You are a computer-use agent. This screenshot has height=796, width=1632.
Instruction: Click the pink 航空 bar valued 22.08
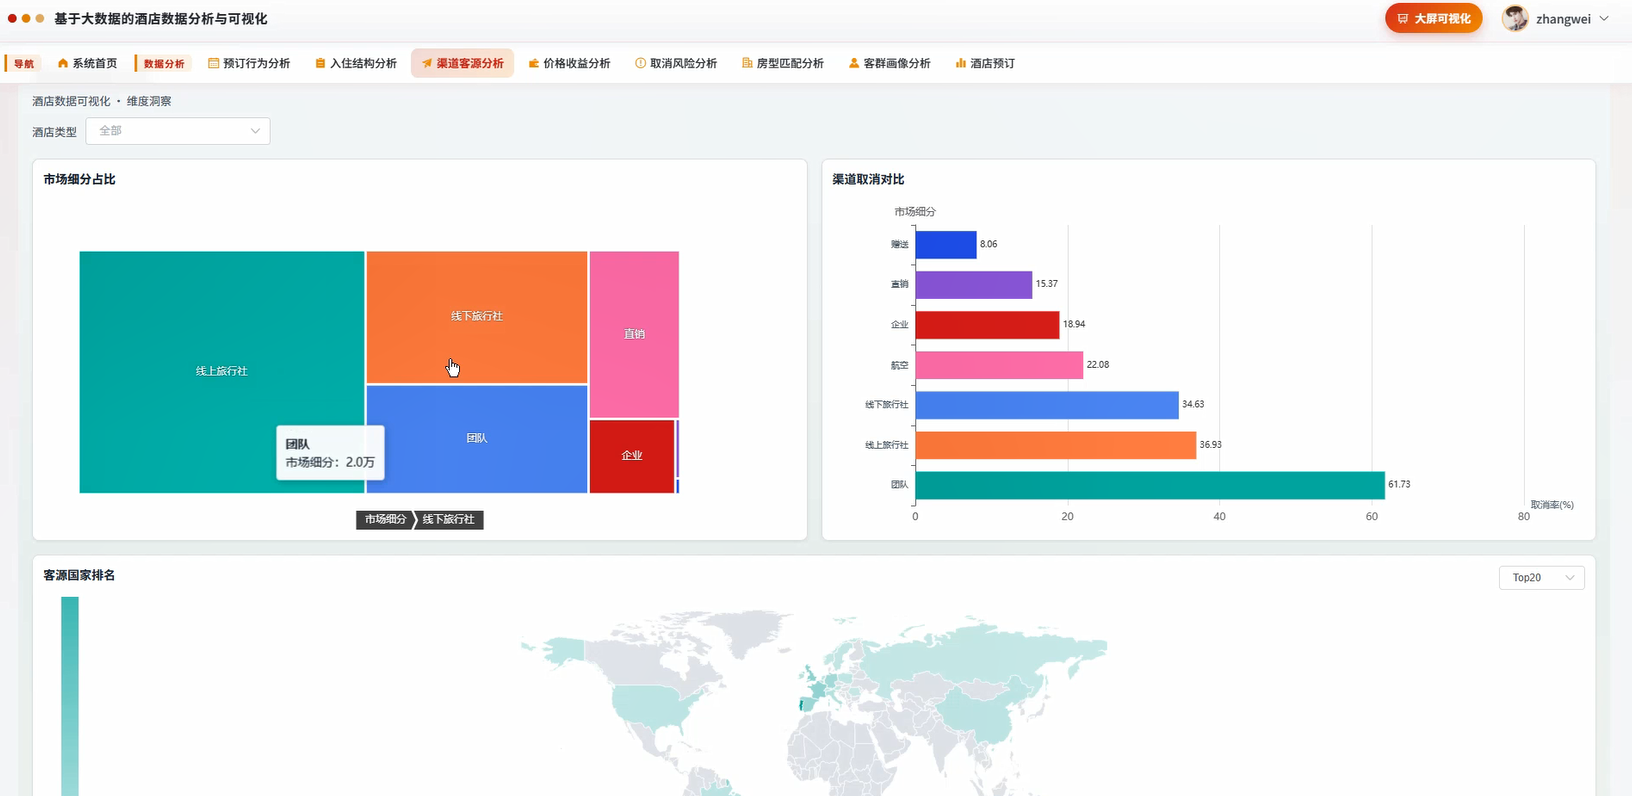coord(999,365)
